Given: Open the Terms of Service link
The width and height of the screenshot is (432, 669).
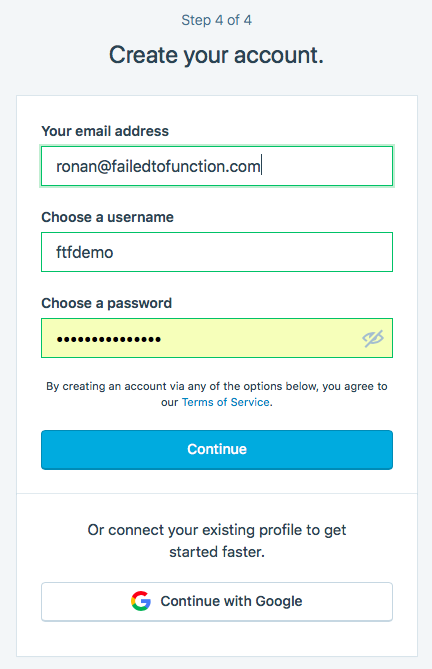Looking at the screenshot, I should 226,402.
